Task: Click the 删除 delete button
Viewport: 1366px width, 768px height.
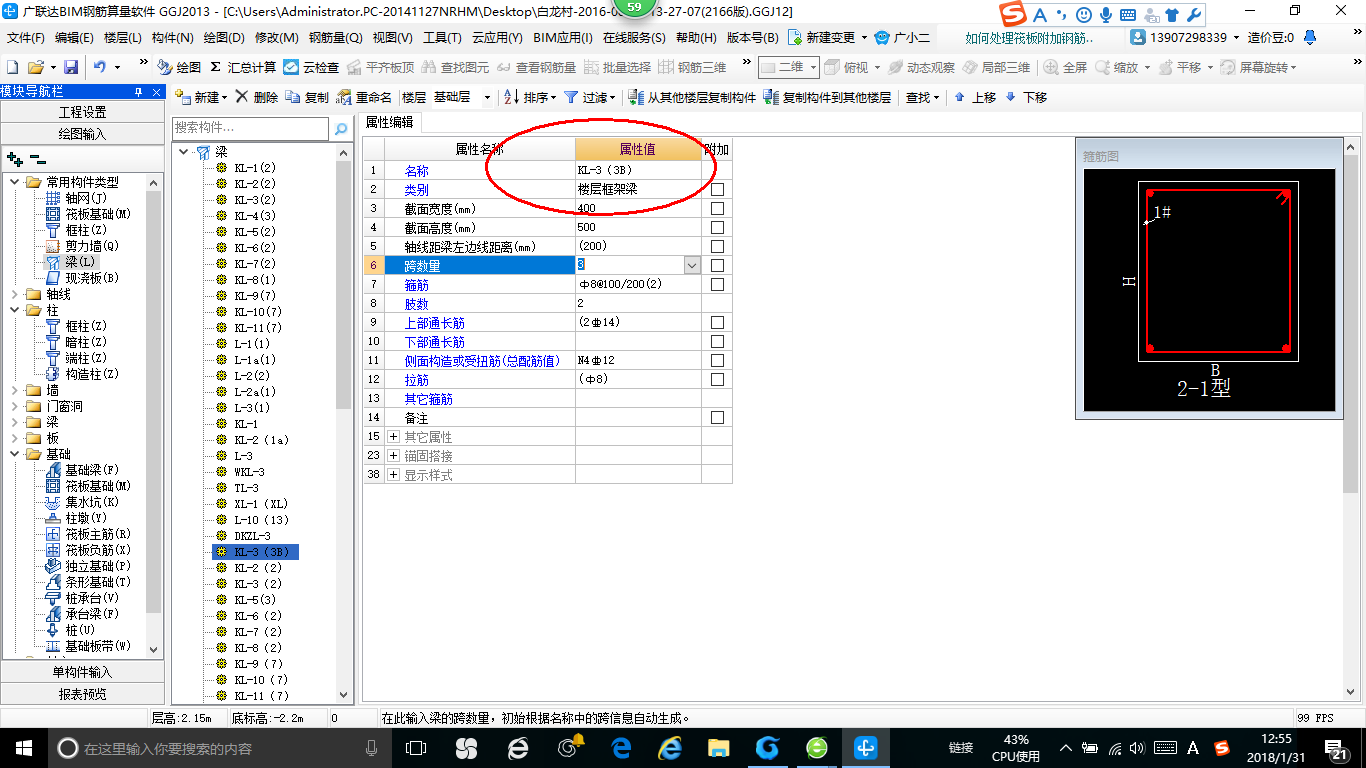Action: coord(256,97)
